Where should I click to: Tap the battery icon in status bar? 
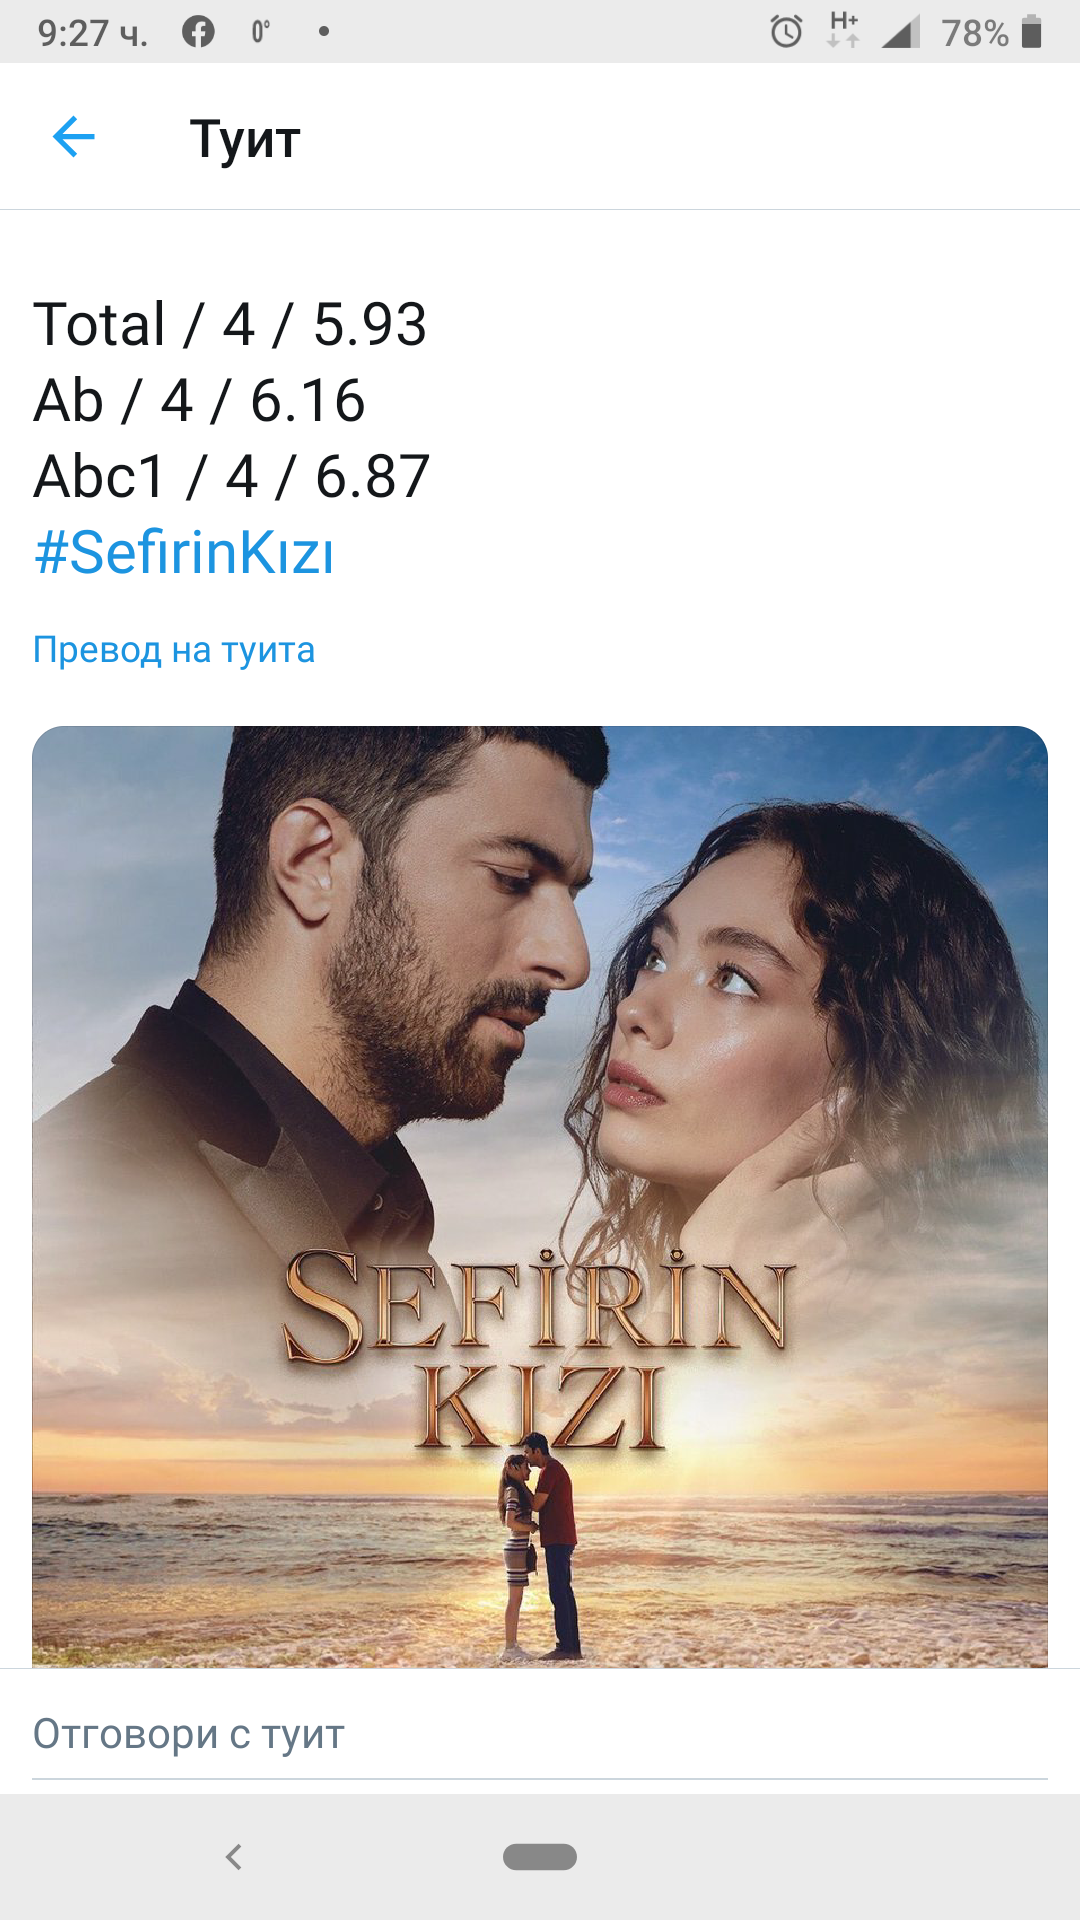click(1032, 32)
